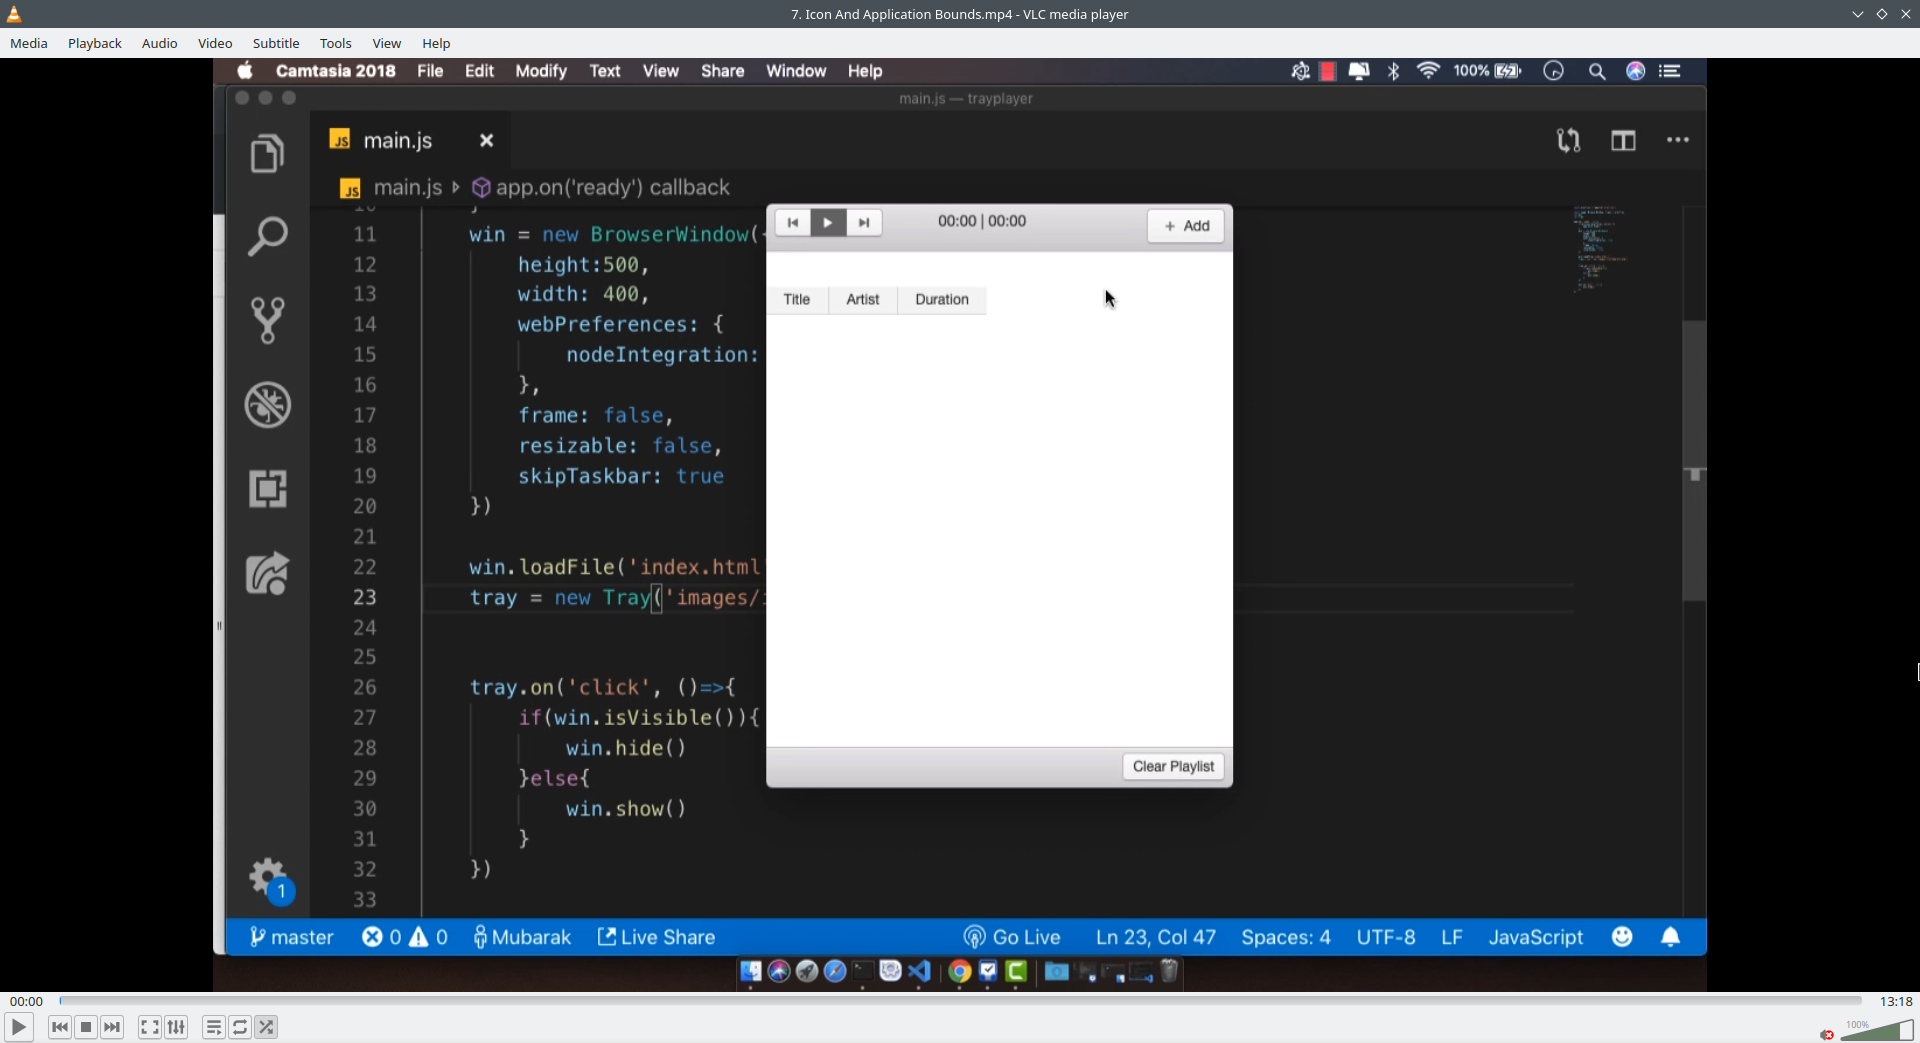
Task: Open the Notification Center list icon
Action: 1669,71
